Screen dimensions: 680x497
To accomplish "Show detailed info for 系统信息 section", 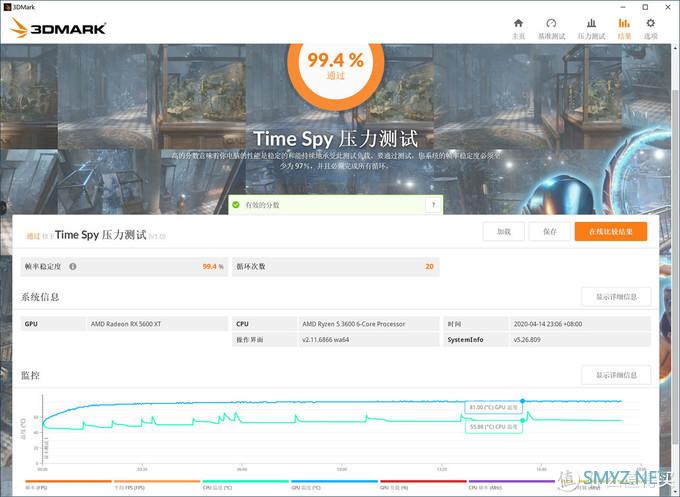I will 616,297.
